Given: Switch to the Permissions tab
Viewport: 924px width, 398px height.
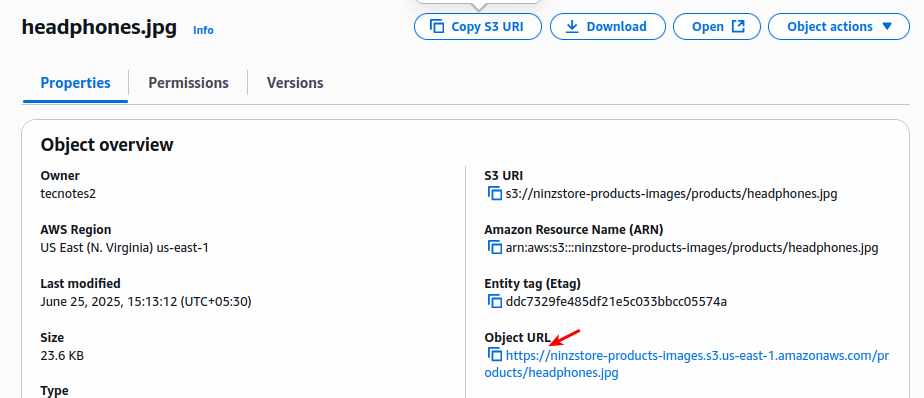Looking at the screenshot, I should tap(188, 83).
